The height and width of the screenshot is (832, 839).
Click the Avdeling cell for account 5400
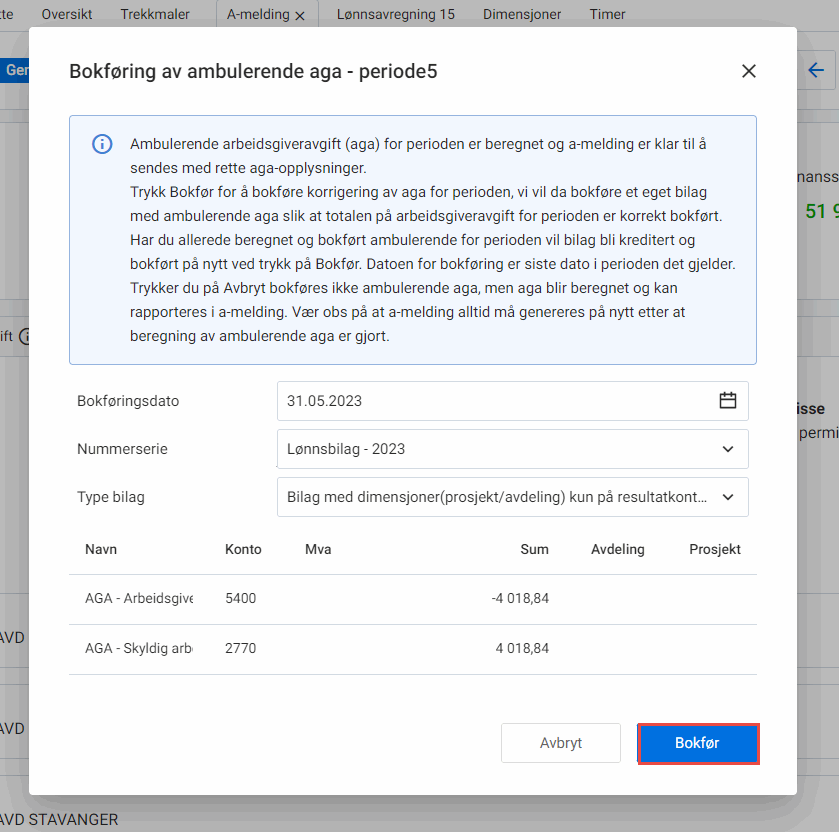coord(617,599)
